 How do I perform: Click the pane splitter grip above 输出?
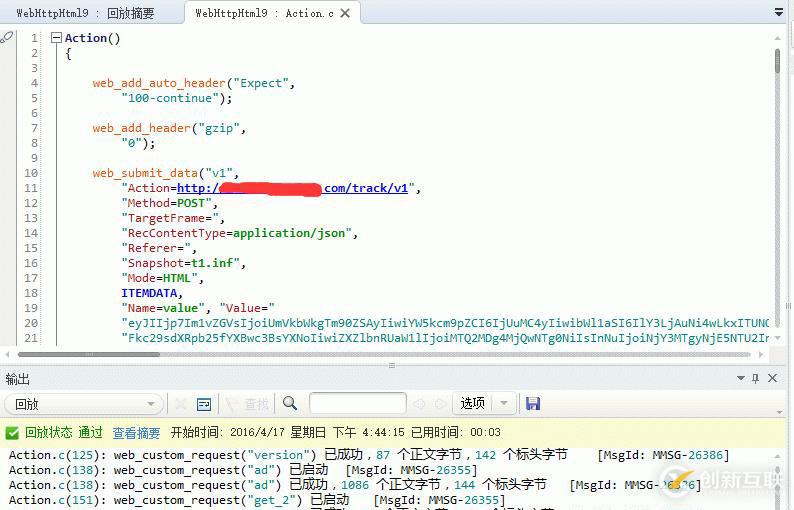tap(391, 365)
